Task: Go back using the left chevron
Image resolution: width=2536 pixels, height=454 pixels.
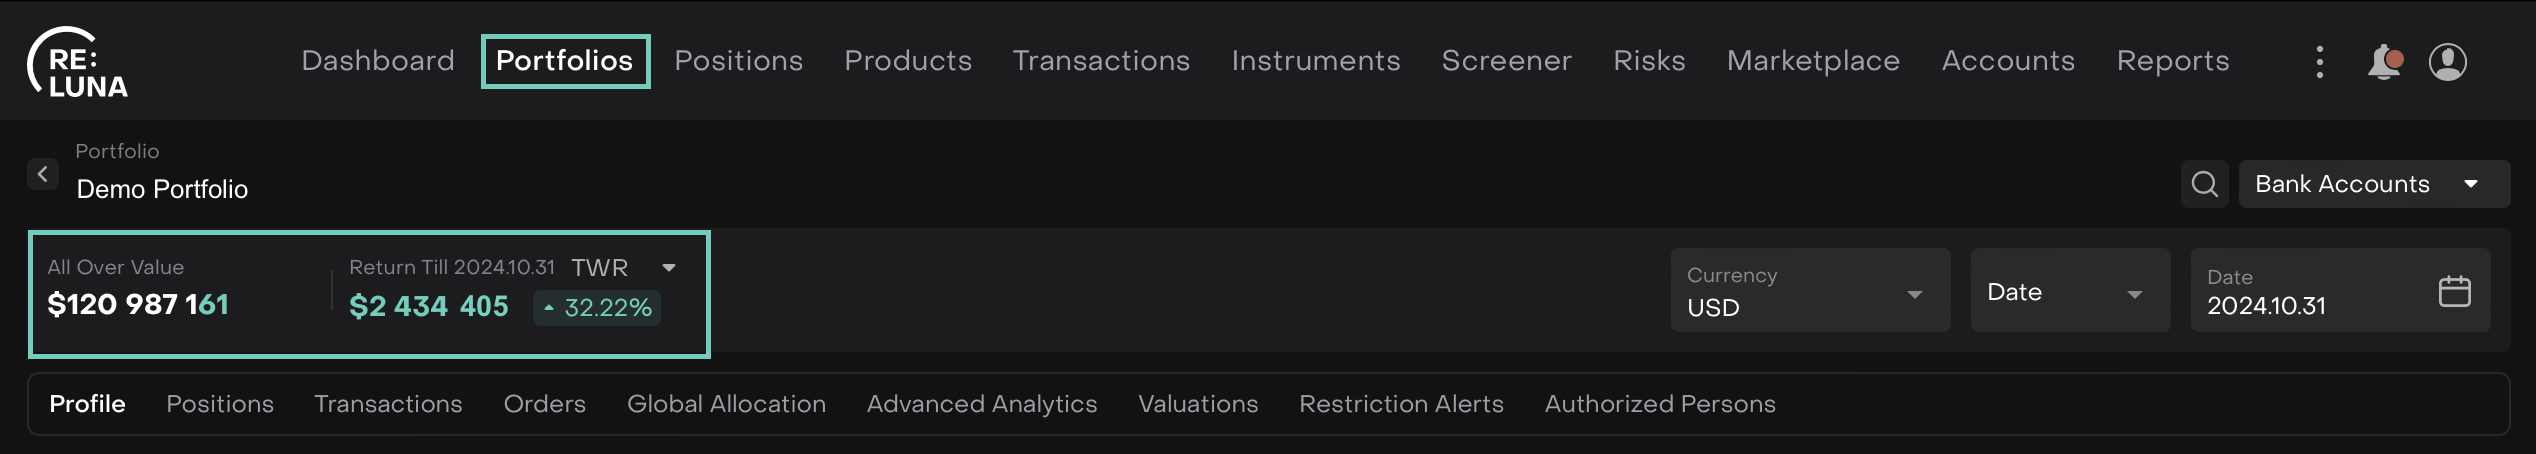Action: tap(42, 174)
